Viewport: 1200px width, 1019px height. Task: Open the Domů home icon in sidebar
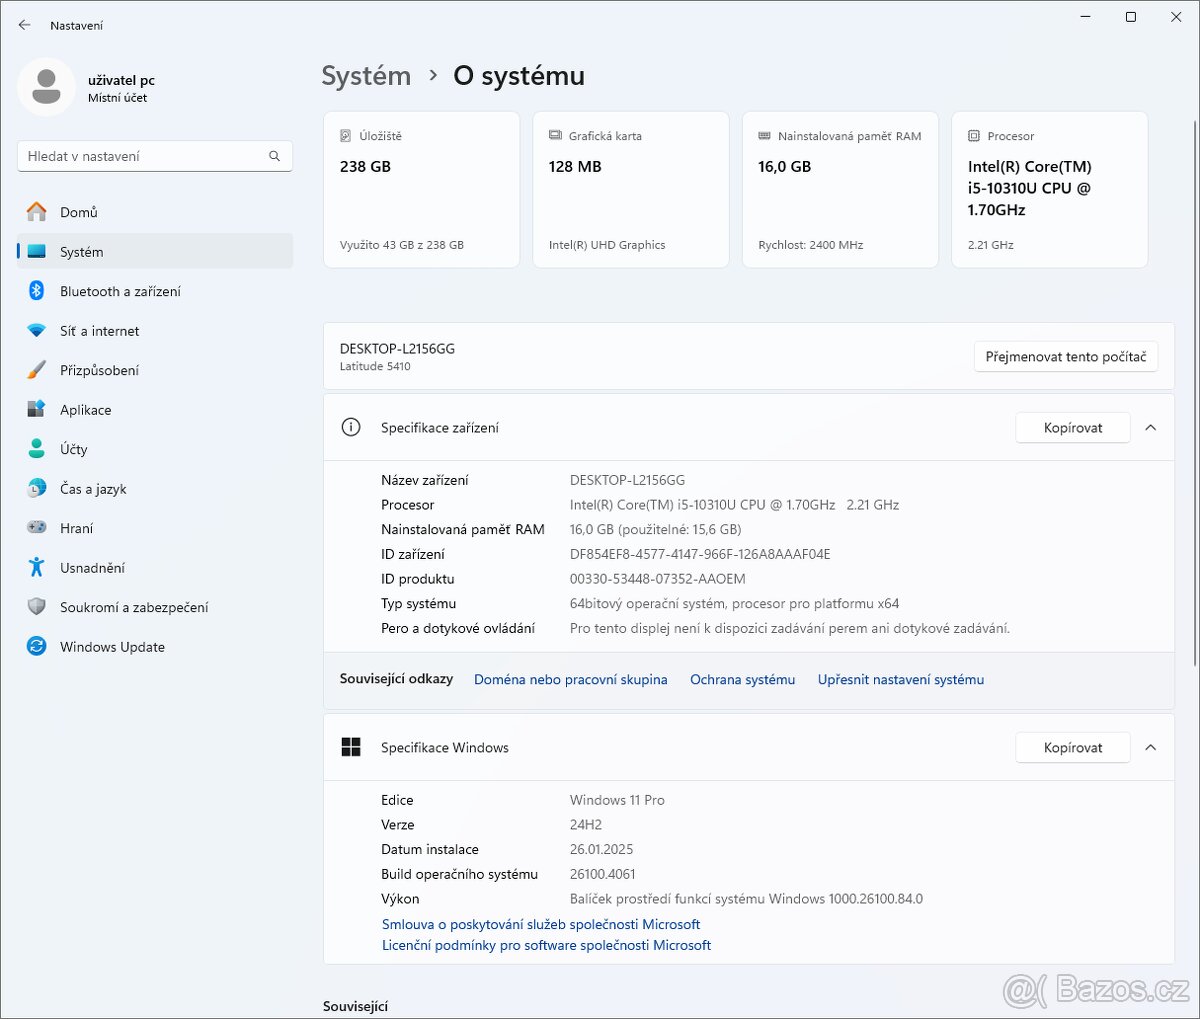pyautogui.click(x=37, y=211)
